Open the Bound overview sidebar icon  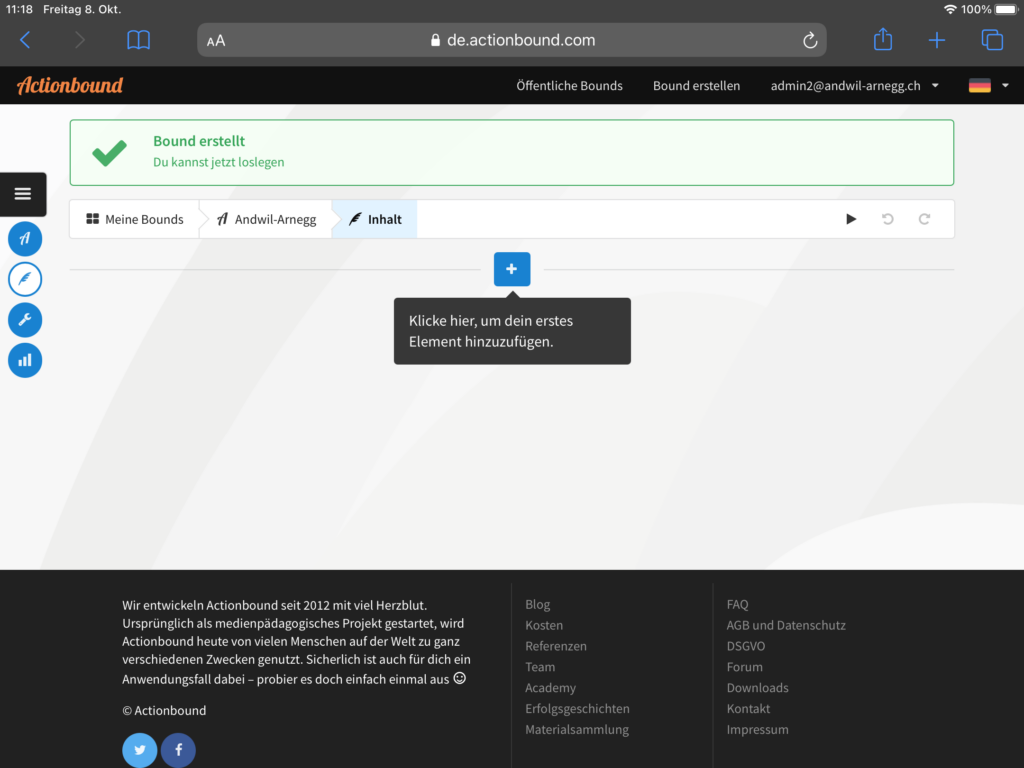(25, 239)
